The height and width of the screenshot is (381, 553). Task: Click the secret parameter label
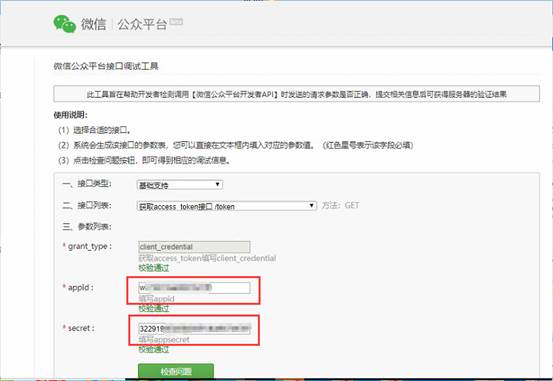coord(79,328)
